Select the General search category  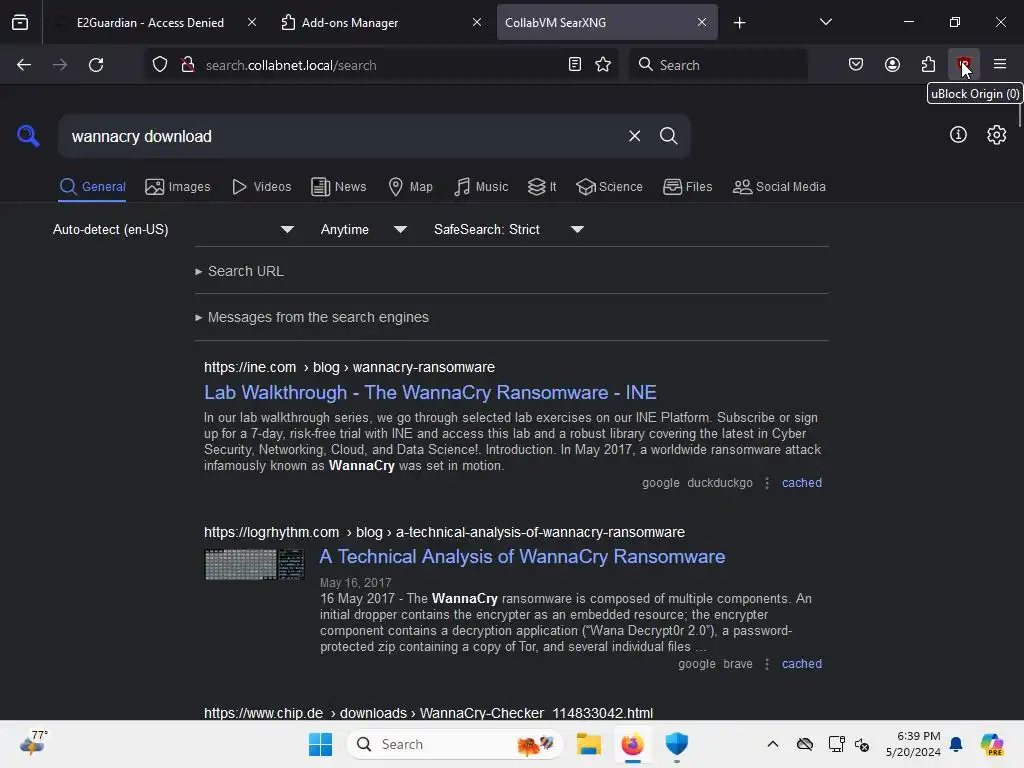pyautogui.click(x=92, y=187)
